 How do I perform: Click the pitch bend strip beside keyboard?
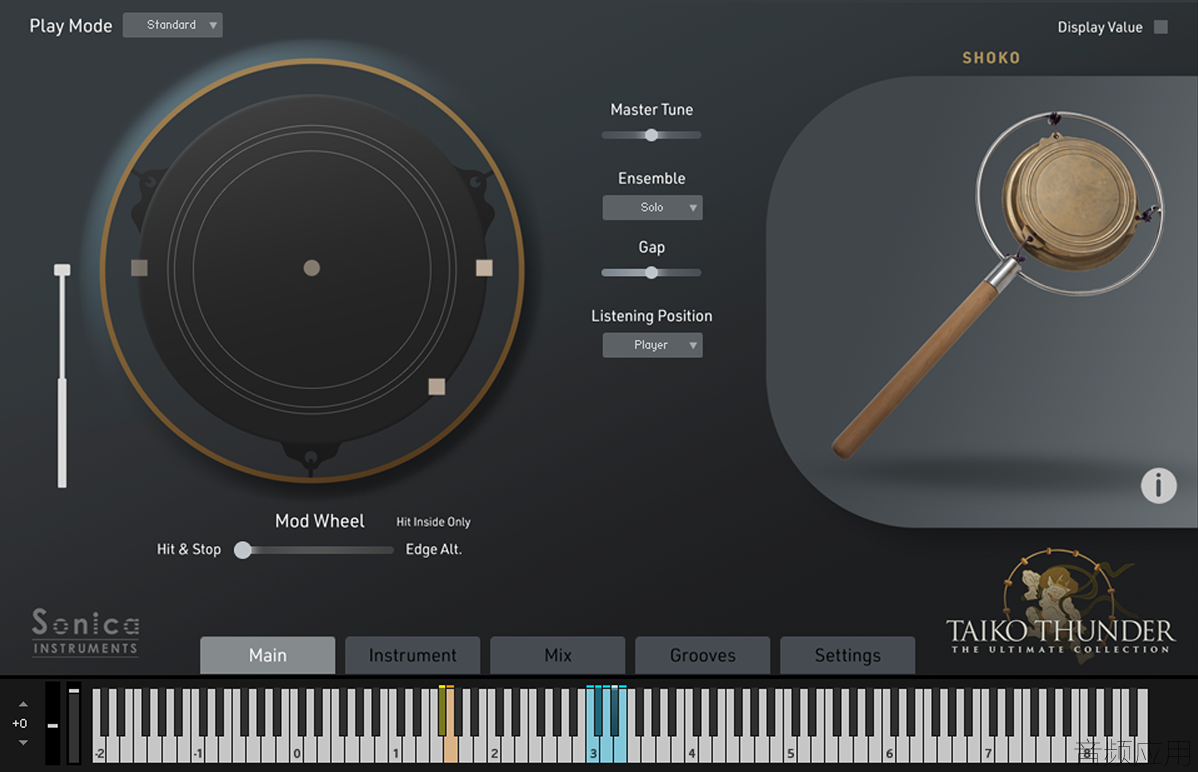tap(52, 723)
